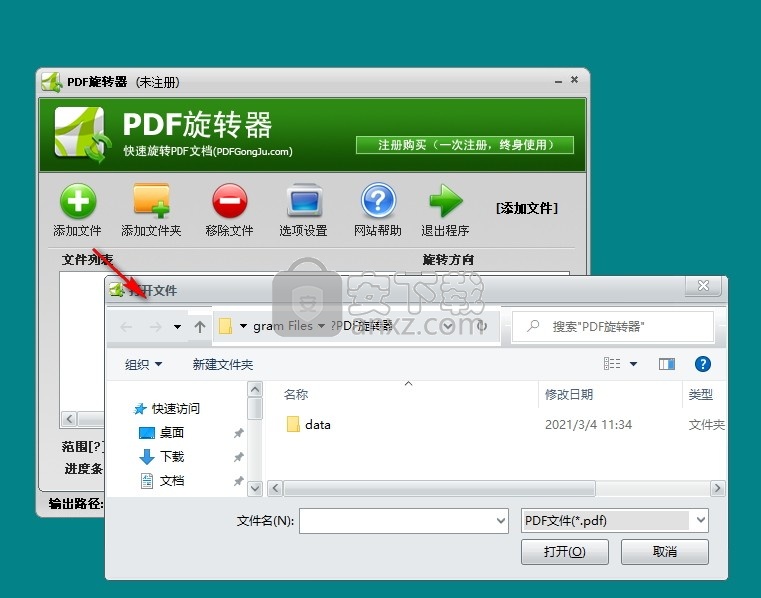Click the pin icon next to 文档
This screenshot has width=761, height=598.
[238, 481]
